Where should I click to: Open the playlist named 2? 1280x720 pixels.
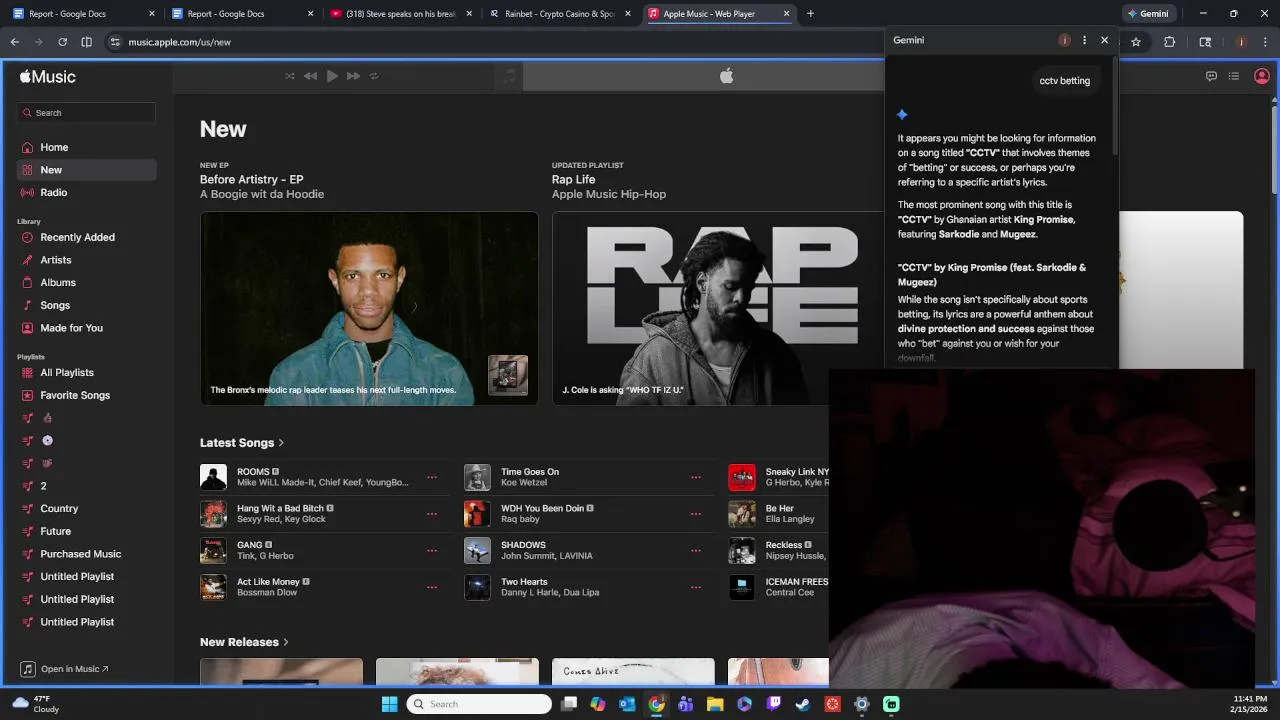(86, 486)
